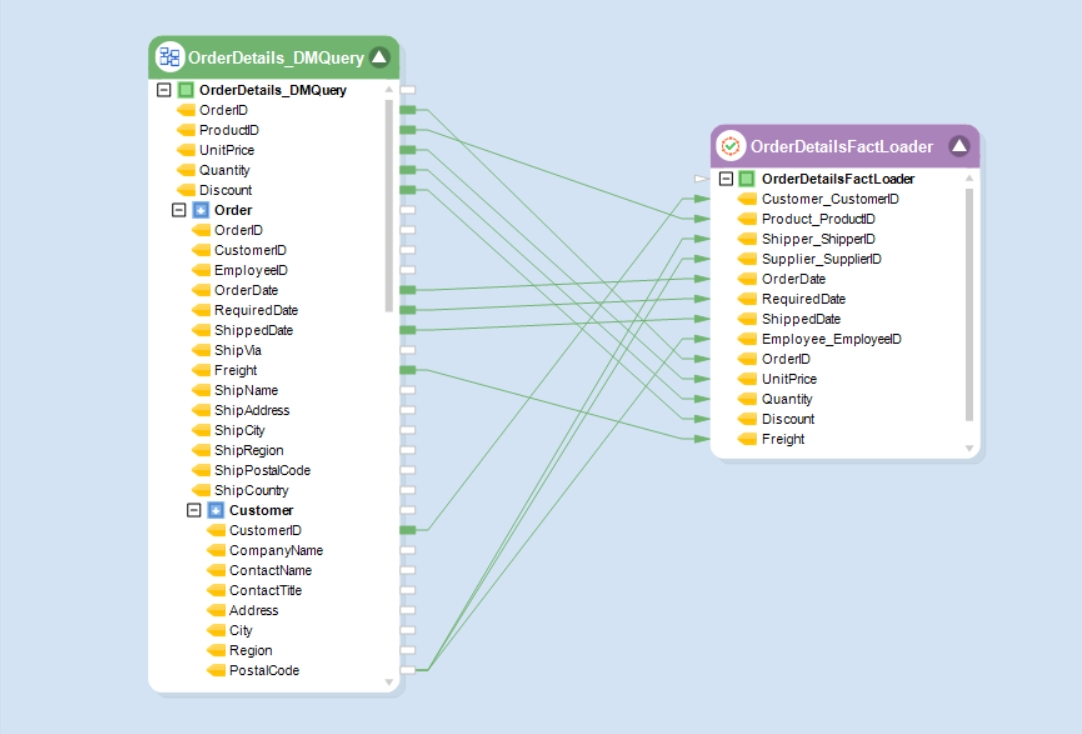Click the scroll-down arrow of OrderDetailsFactLoader list
This screenshot has width=1082, height=734.
[969, 448]
